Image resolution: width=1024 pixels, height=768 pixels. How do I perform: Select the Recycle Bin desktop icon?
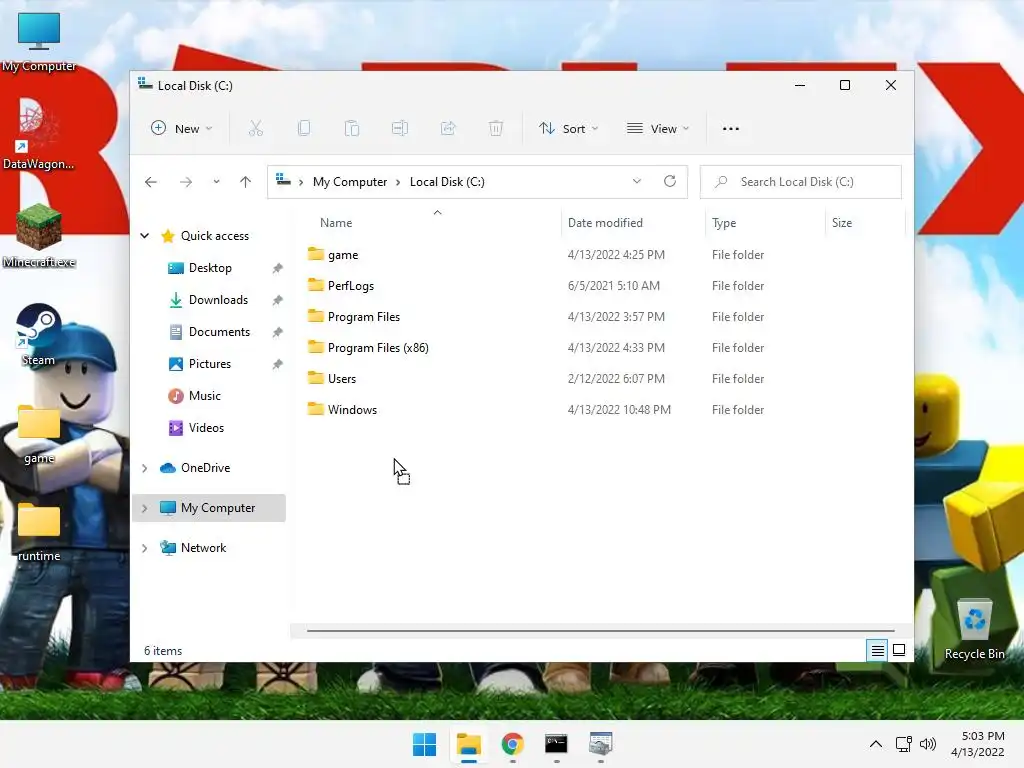click(974, 630)
